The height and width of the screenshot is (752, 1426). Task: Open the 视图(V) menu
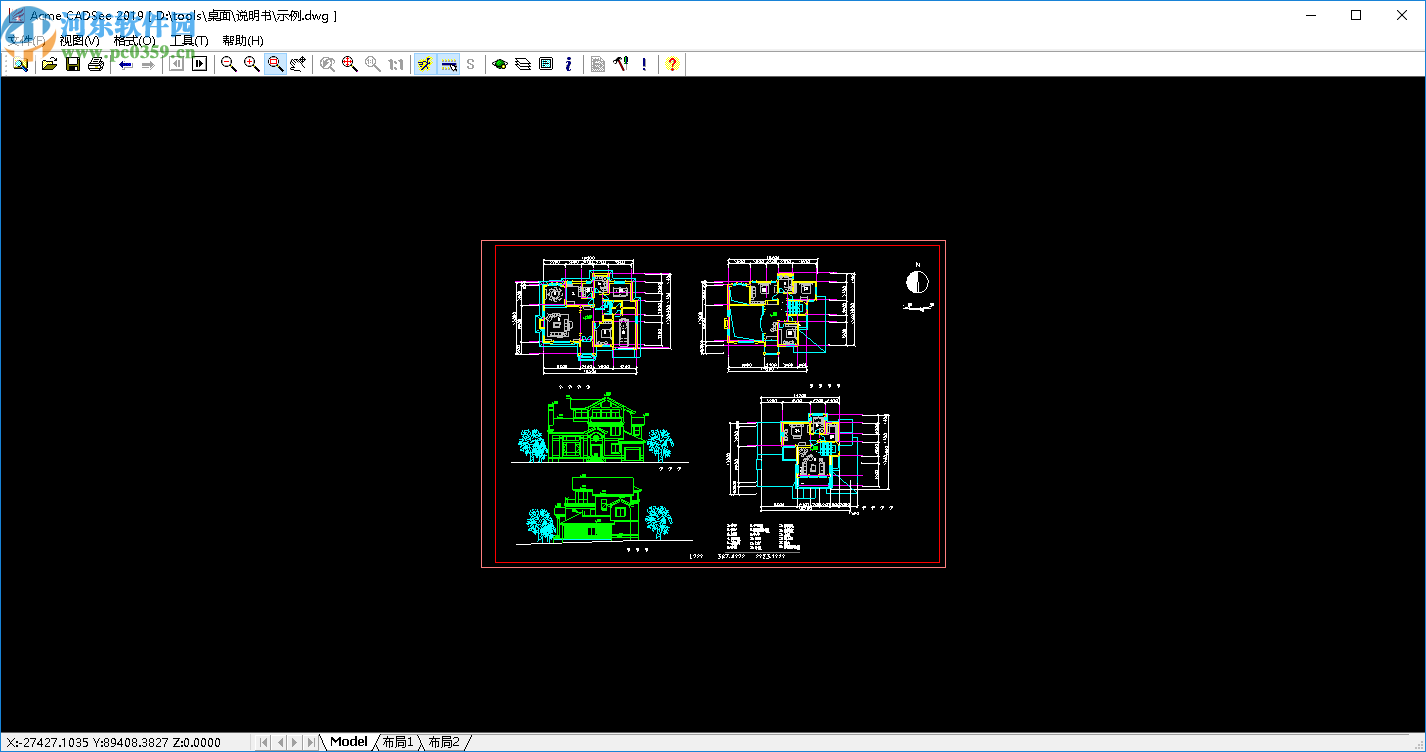pyautogui.click(x=80, y=41)
